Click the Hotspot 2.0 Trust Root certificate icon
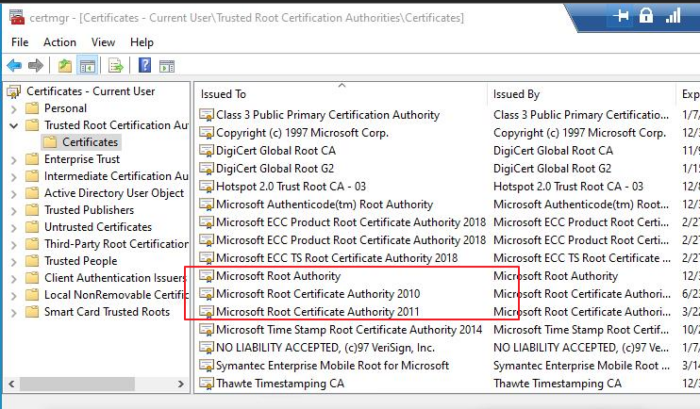 206,187
